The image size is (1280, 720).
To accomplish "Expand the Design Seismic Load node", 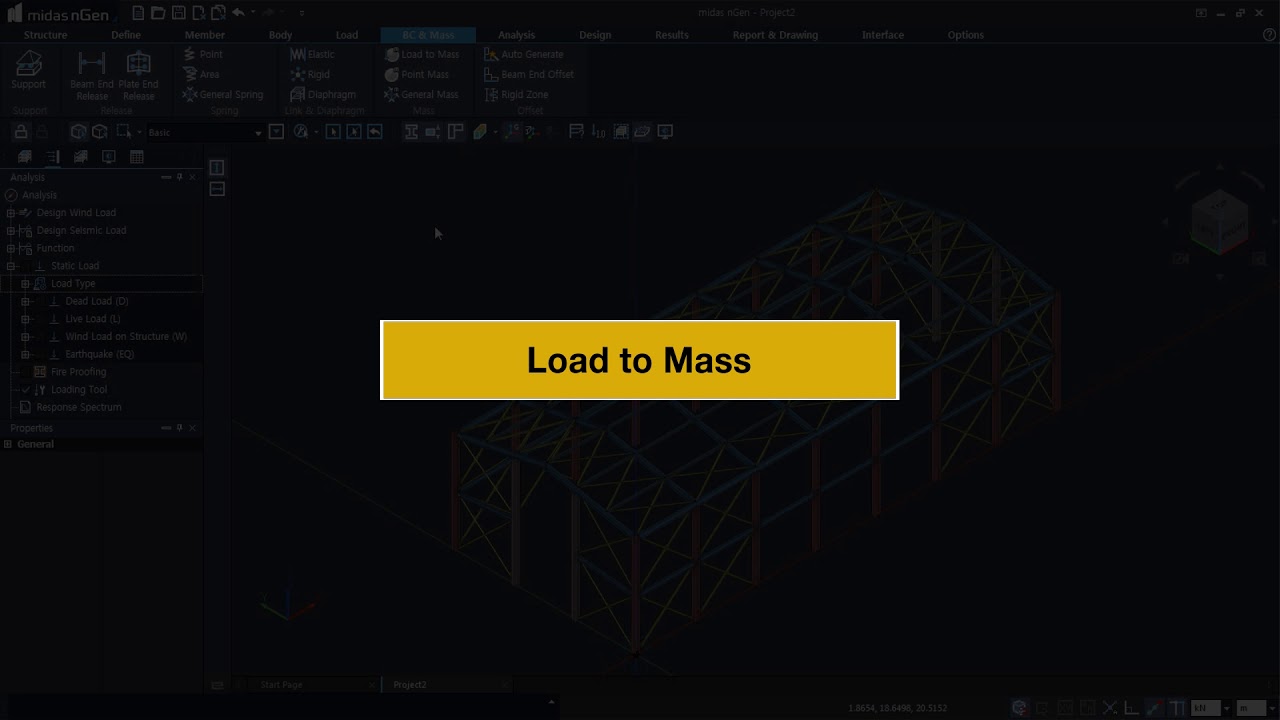I will coord(11,231).
